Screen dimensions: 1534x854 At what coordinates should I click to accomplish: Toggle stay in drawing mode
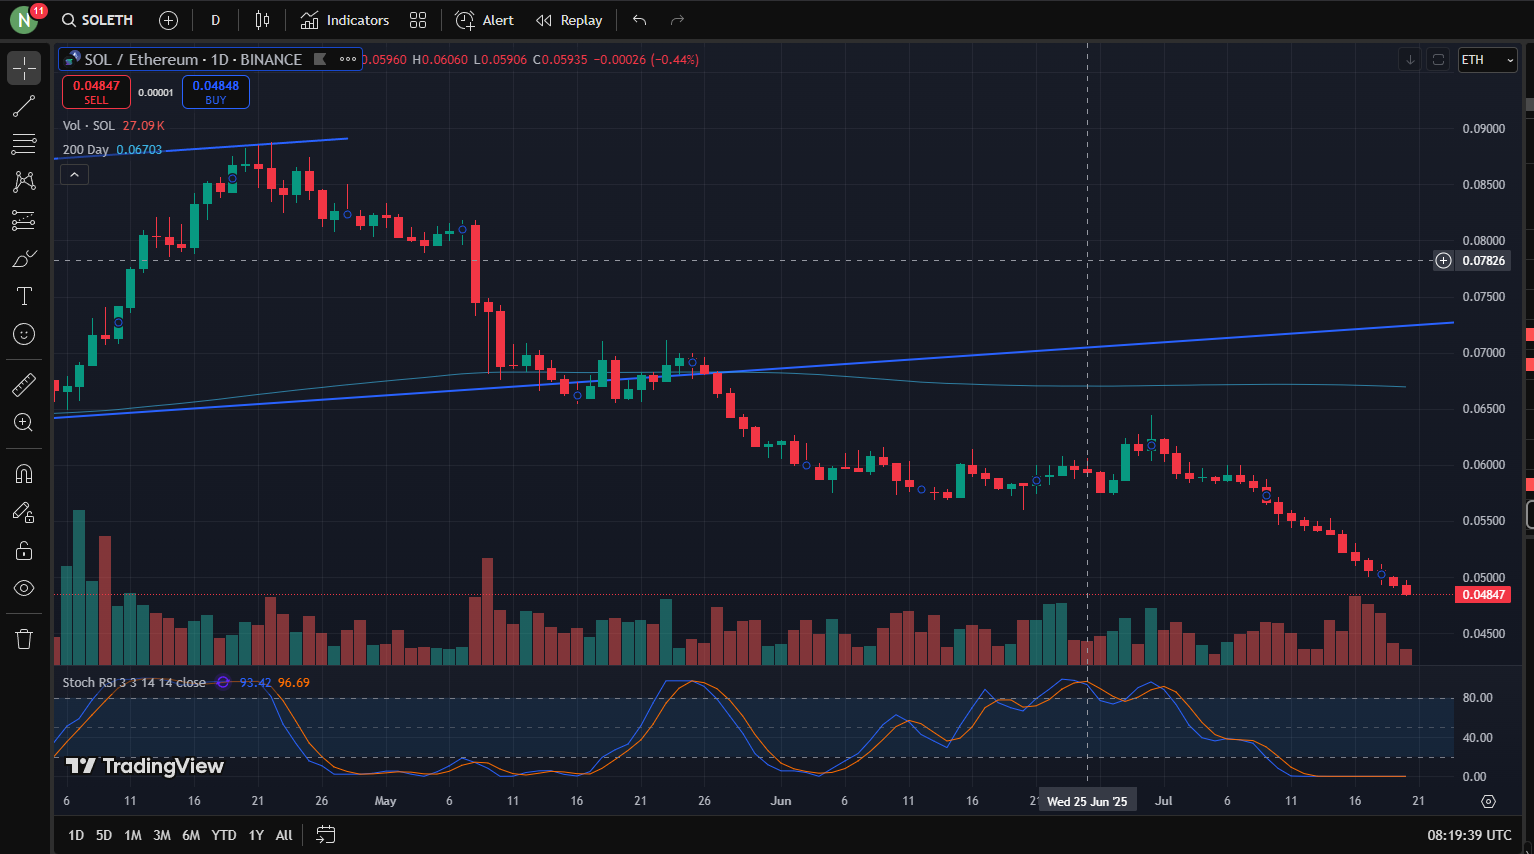point(24,512)
